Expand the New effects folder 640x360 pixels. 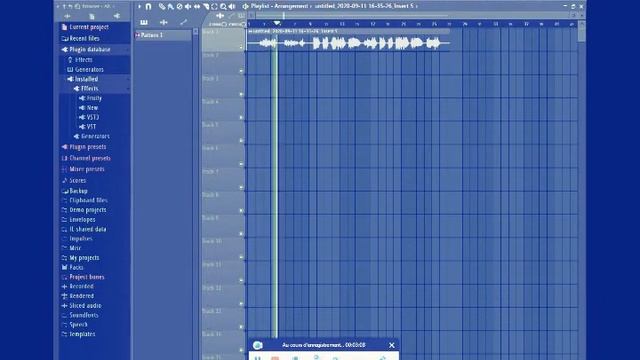[94, 108]
